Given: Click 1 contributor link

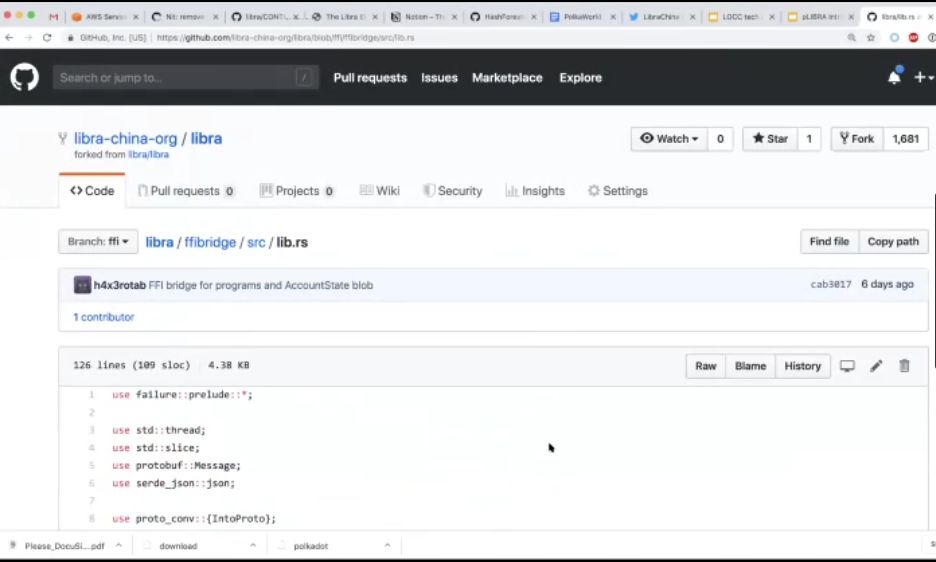Looking at the screenshot, I should coord(104,317).
